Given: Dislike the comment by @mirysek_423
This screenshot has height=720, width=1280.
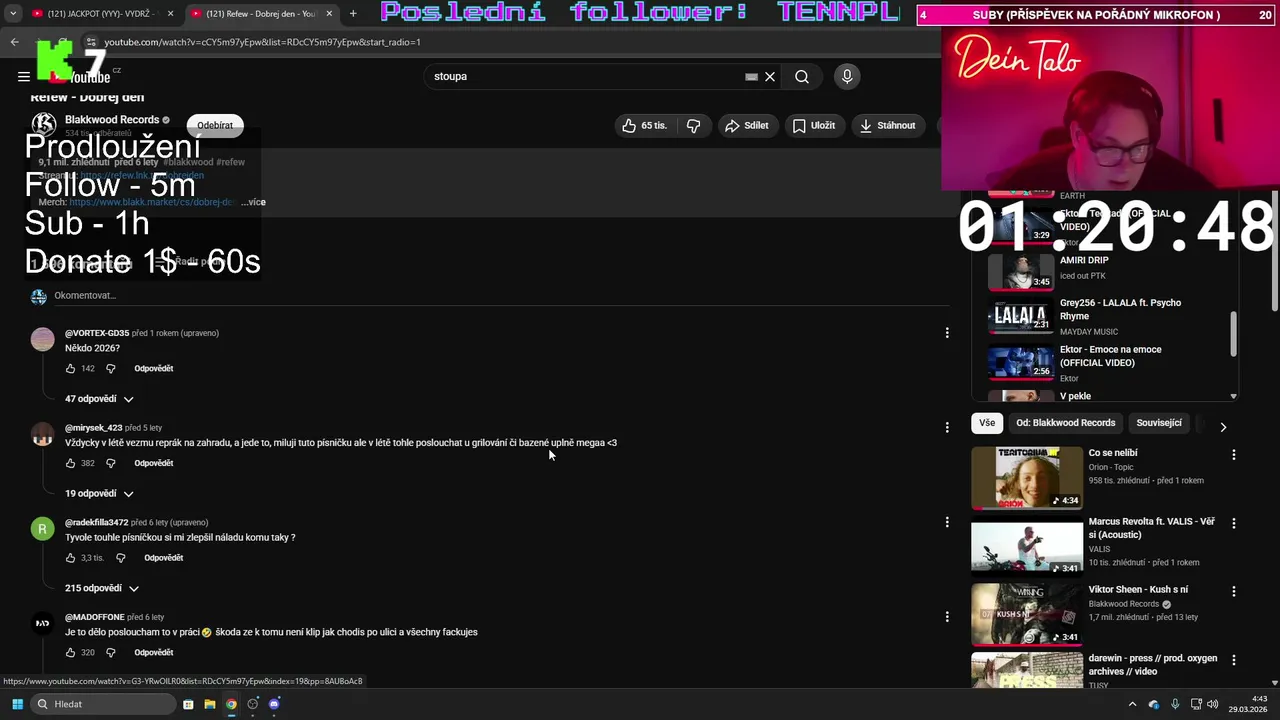Looking at the screenshot, I should [110, 463].
